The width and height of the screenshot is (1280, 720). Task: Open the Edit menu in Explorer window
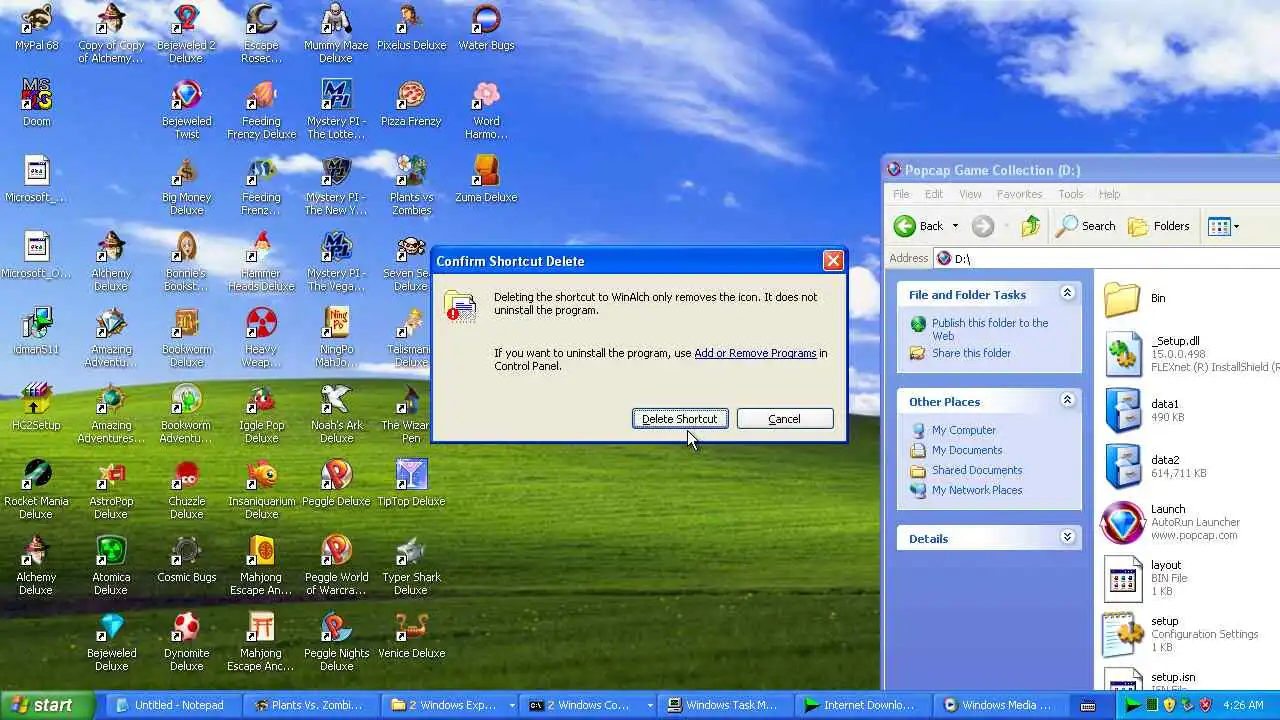point(934,194)
